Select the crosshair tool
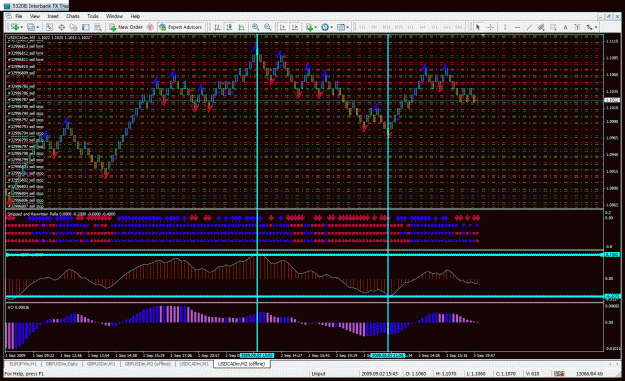 click(490, 27)
